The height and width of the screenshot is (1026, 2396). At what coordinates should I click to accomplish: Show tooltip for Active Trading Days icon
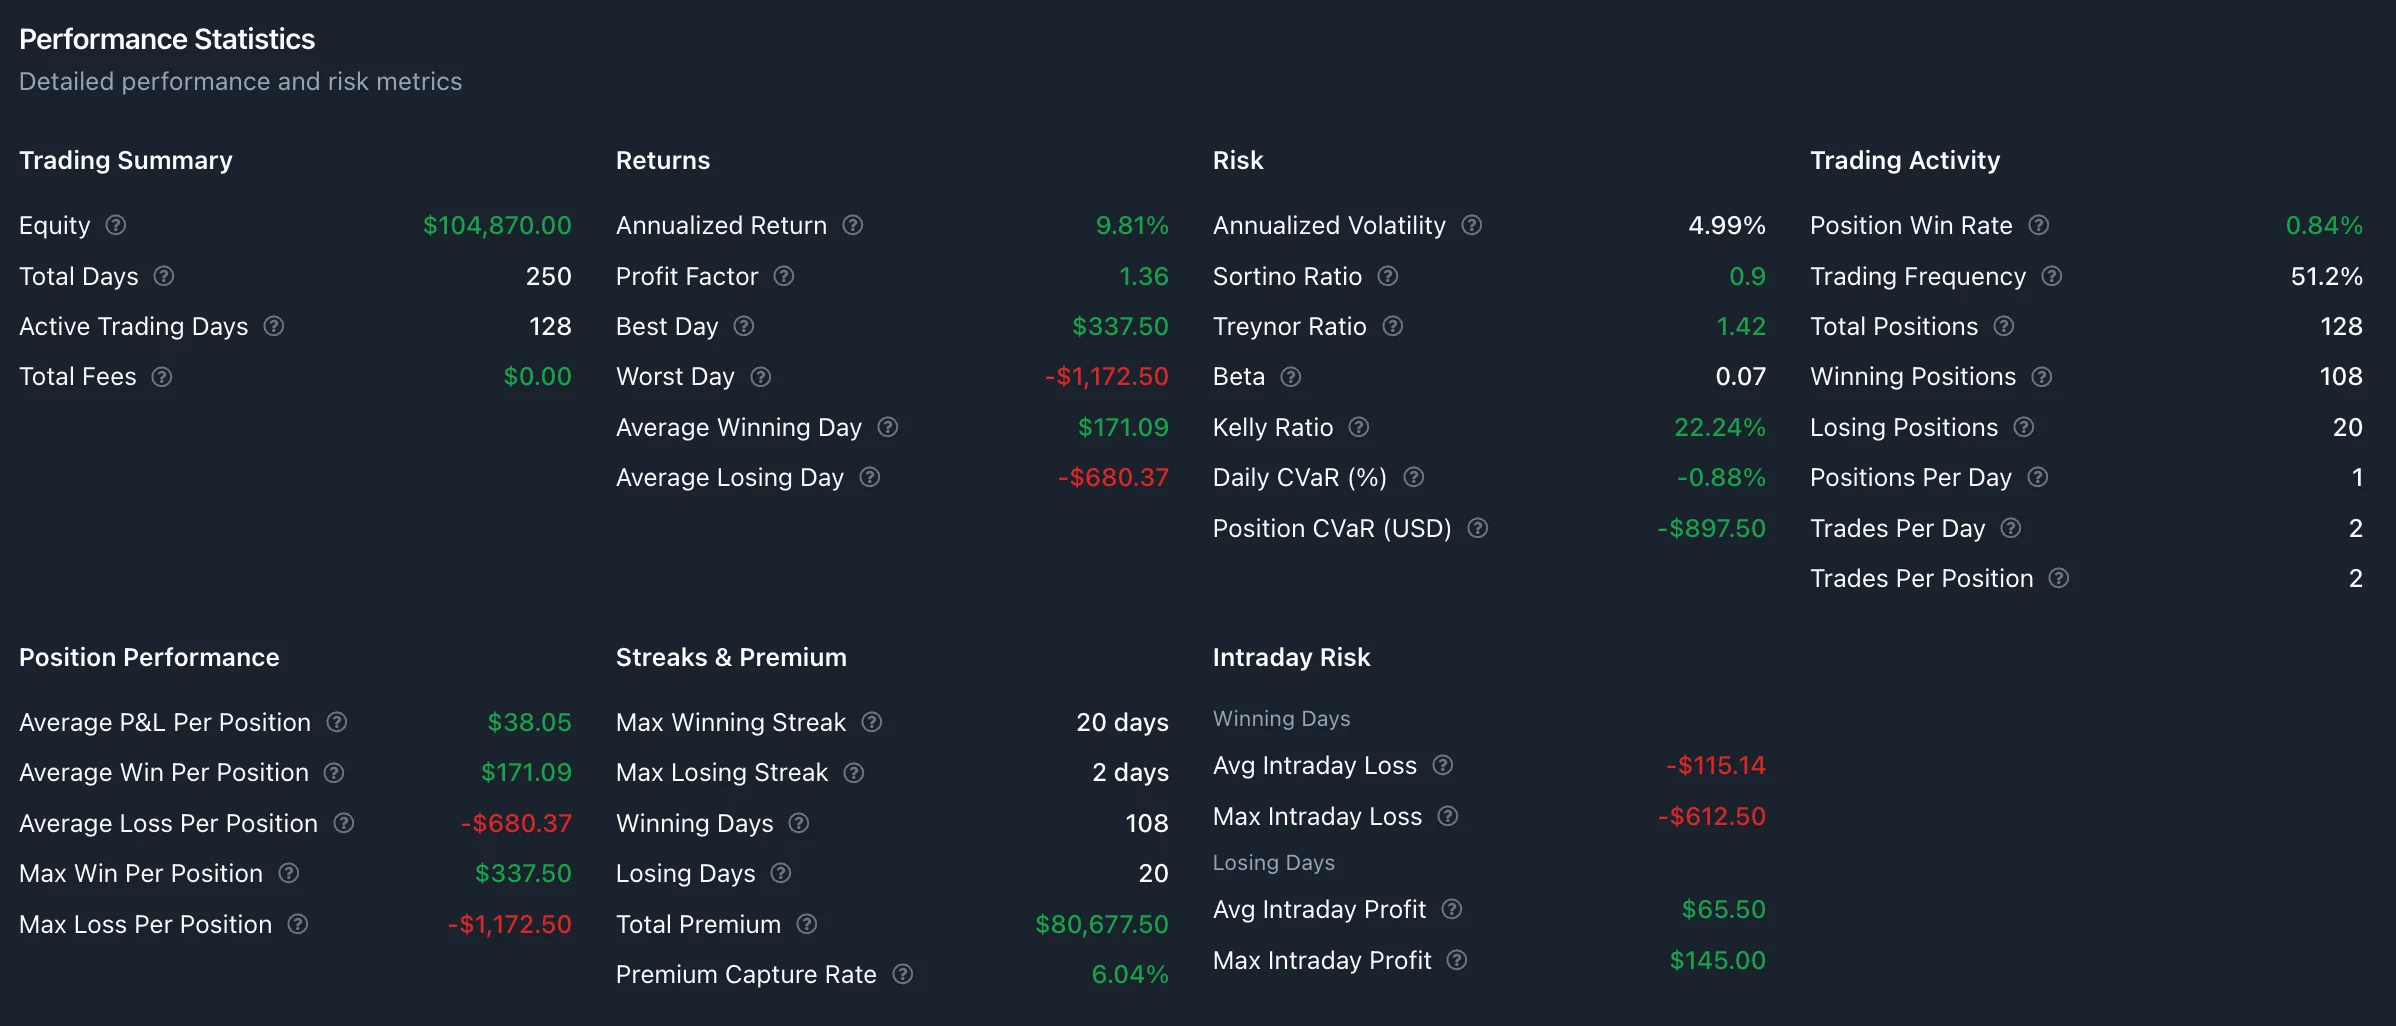274,326
